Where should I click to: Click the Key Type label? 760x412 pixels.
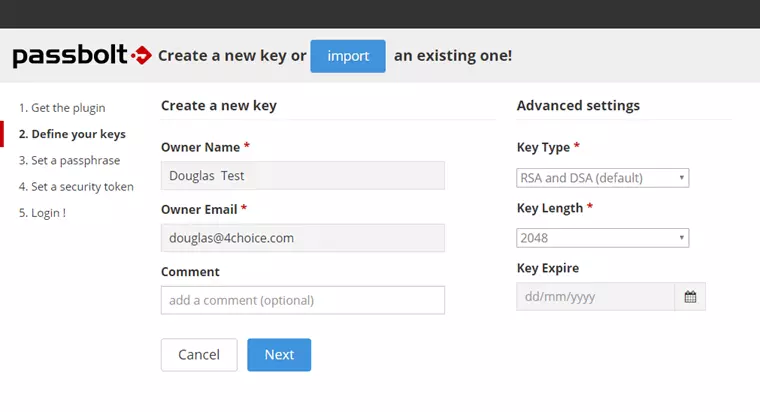point(543,148)
